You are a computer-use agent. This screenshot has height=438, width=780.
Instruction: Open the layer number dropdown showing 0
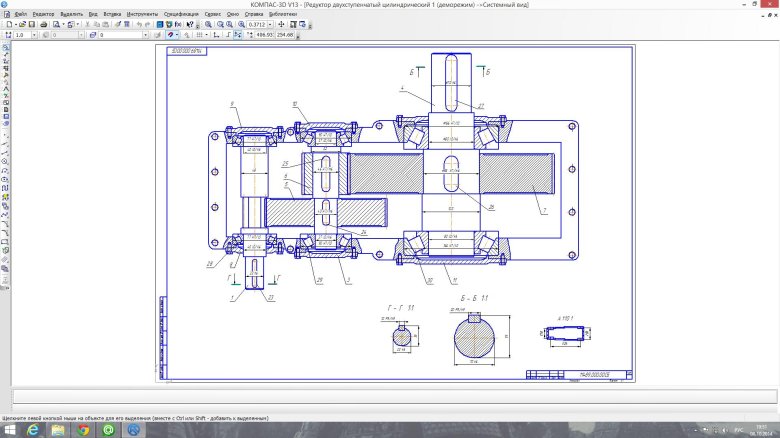[x=146, y=35]
